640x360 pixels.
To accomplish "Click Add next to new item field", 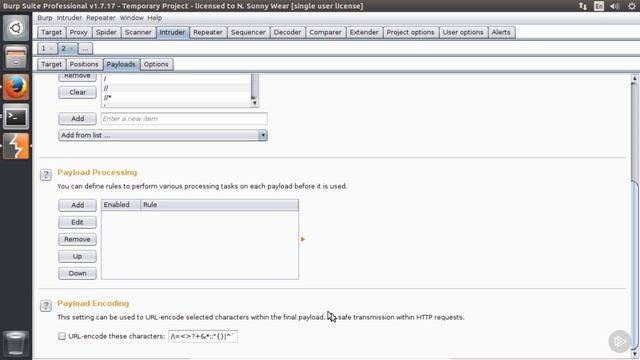I will (x=78, y=119).
